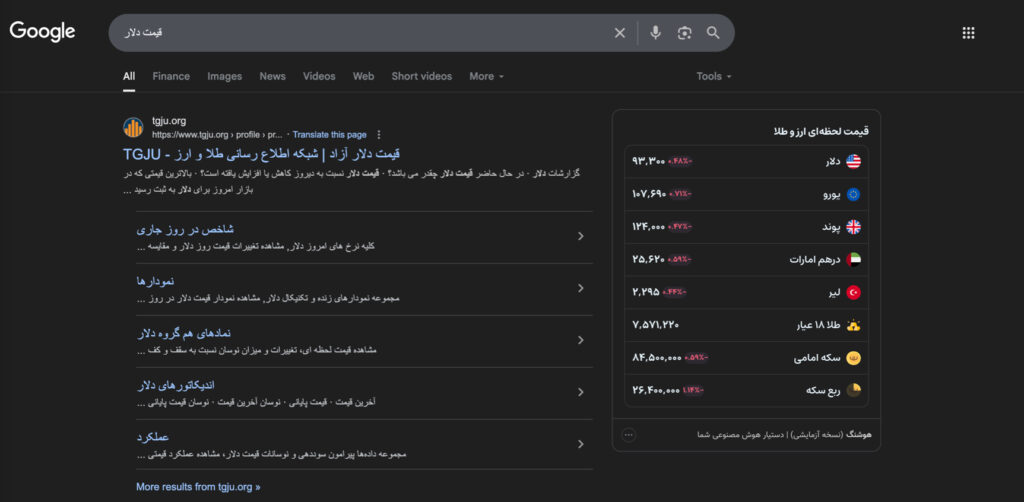Viewport: 1024px width, 502px height.
Task: Open the TGJU قیمت دلار آزاد result title
Action: coord(261,154)
